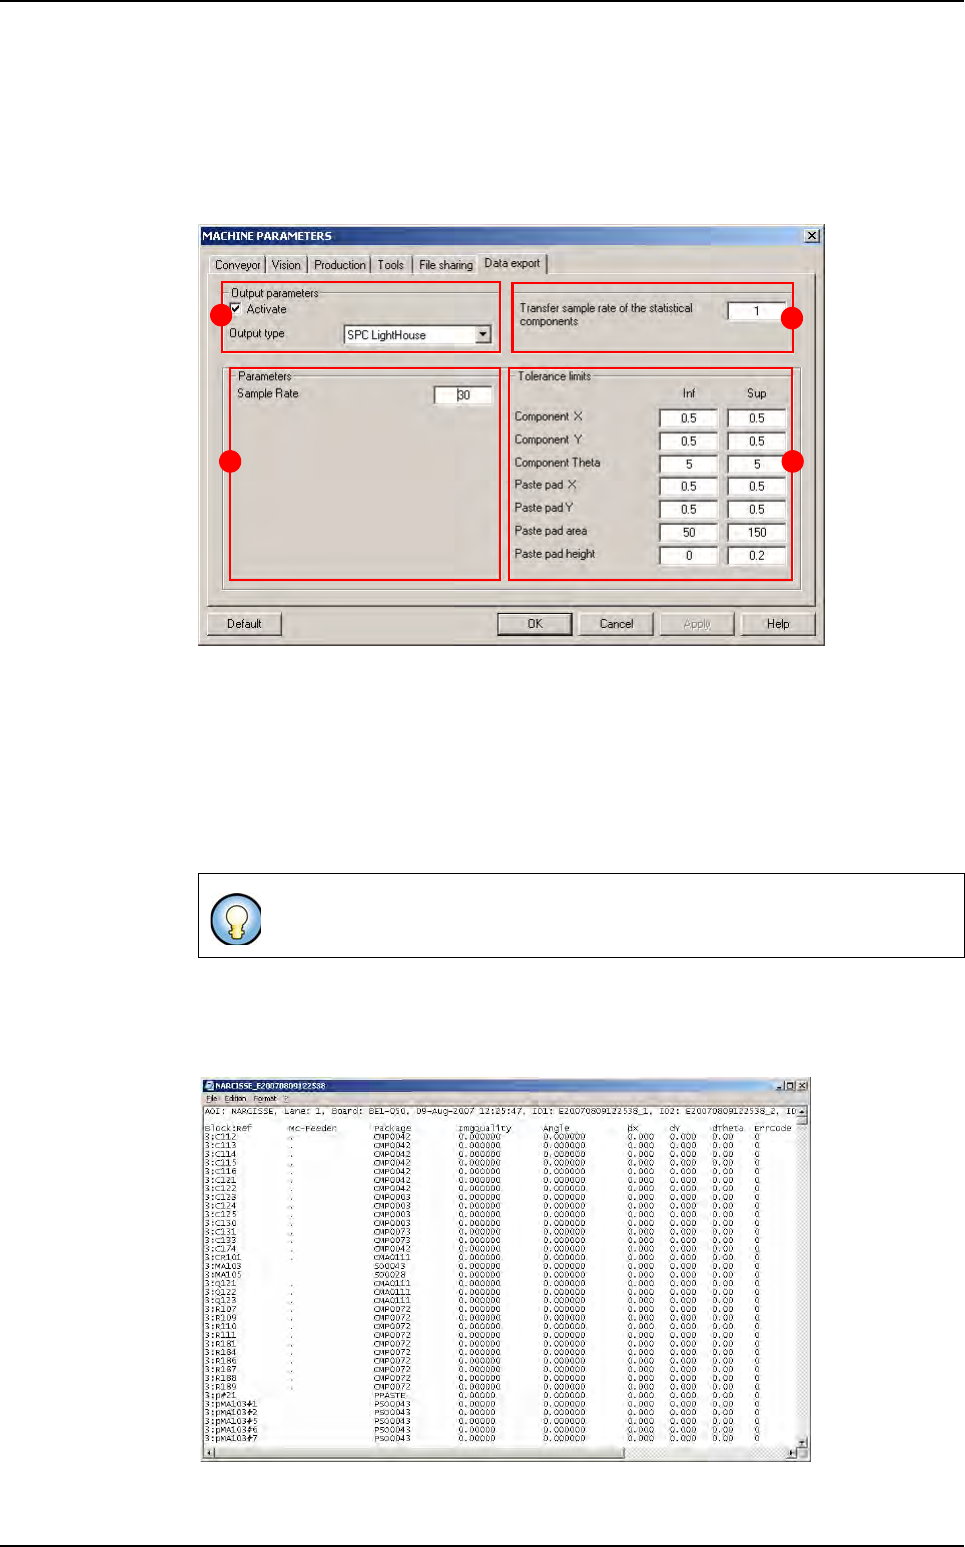This screenshot has height=1547, width=965.
Task: Edit Paste pad area Inf field
Action: pos(689,533)
